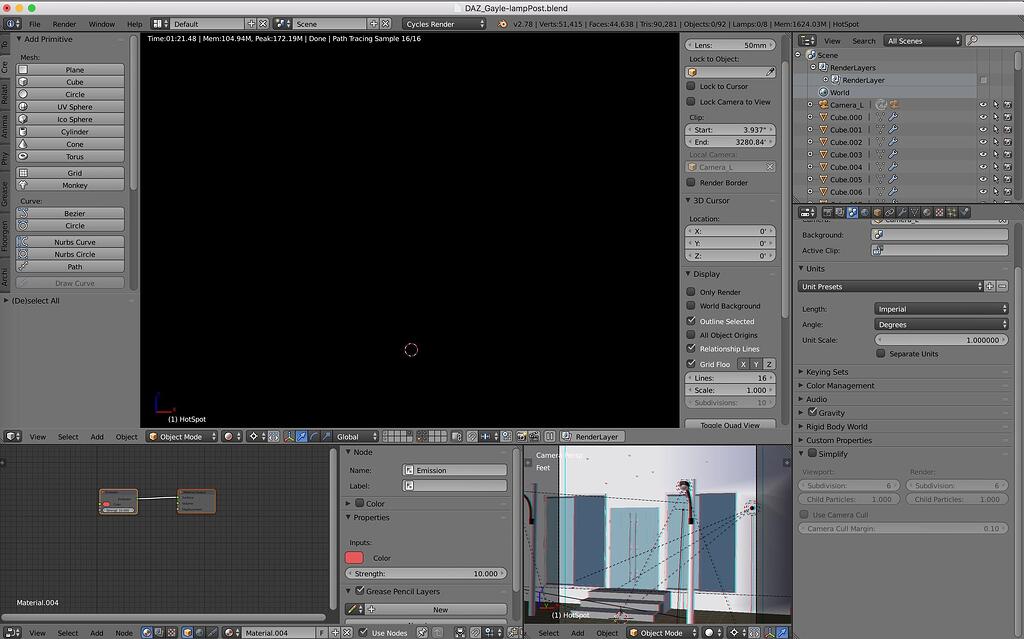Open the Object properties tab icon
1024x639 pixels.
coord(877,212)
